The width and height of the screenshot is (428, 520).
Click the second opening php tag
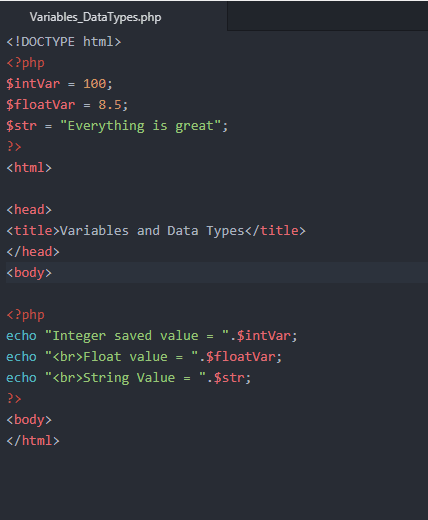pos(26,315)
